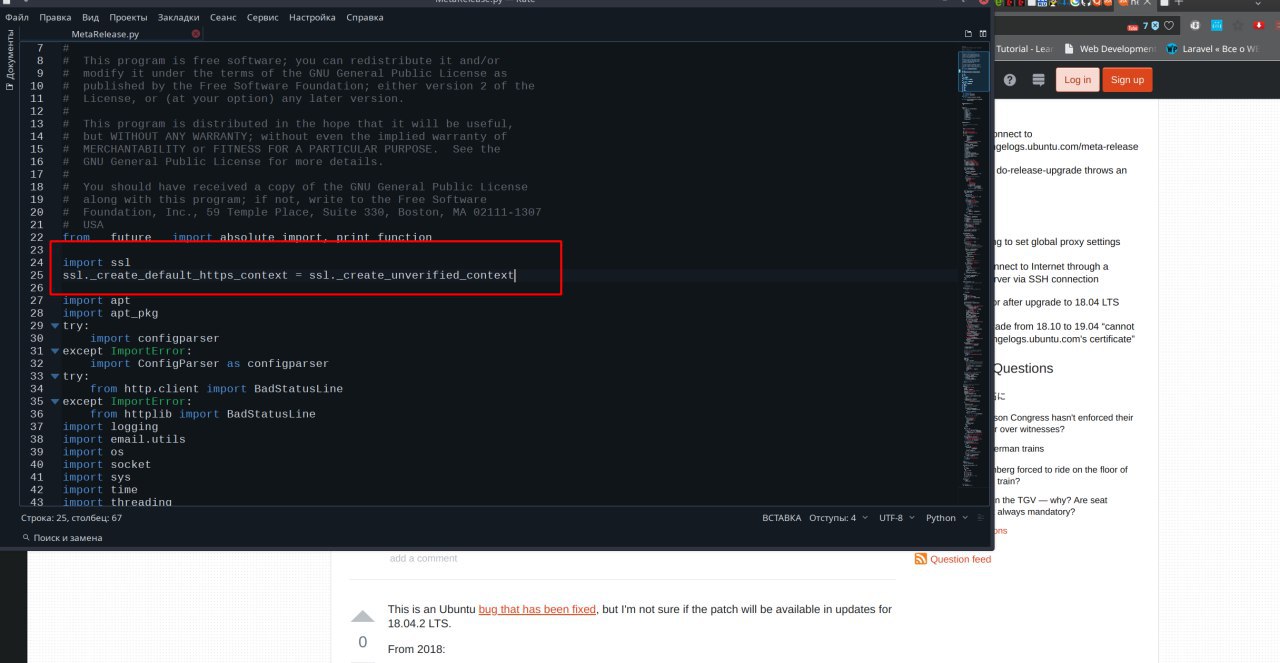The width and height of the screenshot is (1280, 663).
Task: Open a new browser tab with plus icon
Action: click(1179, 4)
